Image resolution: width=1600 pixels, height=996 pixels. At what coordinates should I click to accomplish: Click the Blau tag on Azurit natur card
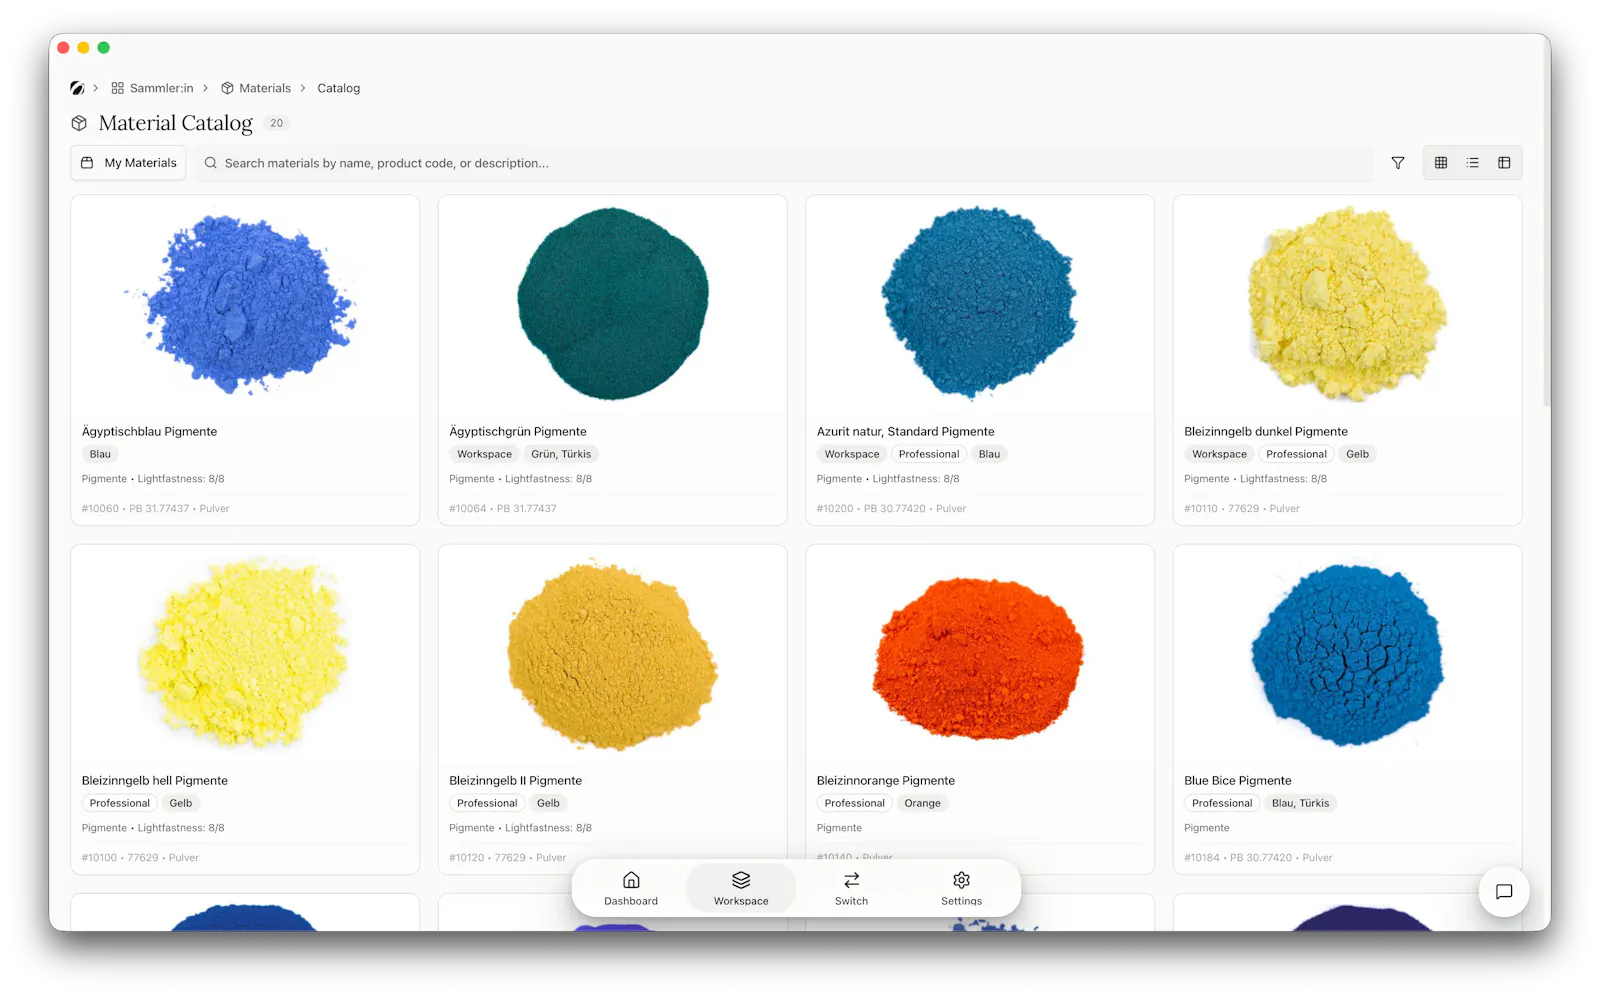point(989,454)
